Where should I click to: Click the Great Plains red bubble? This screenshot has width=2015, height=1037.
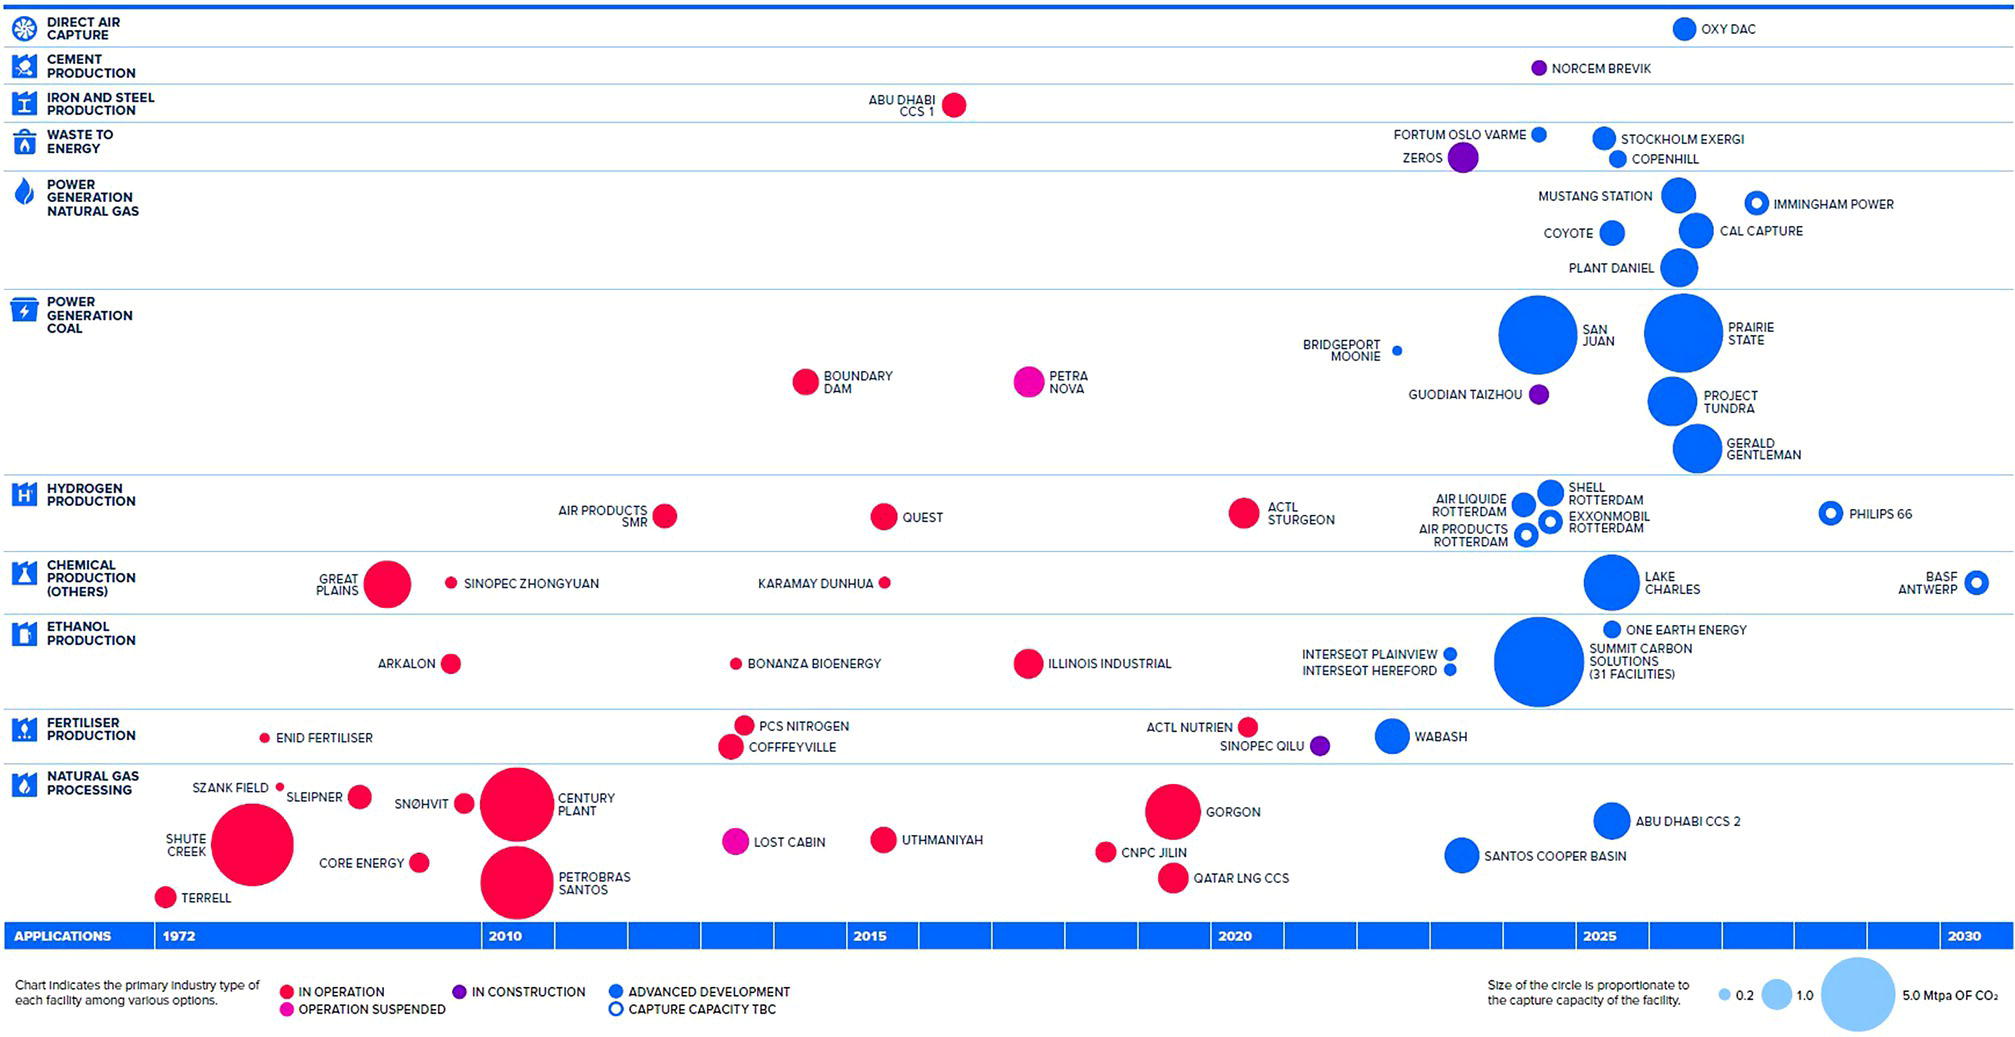(388, 585)
